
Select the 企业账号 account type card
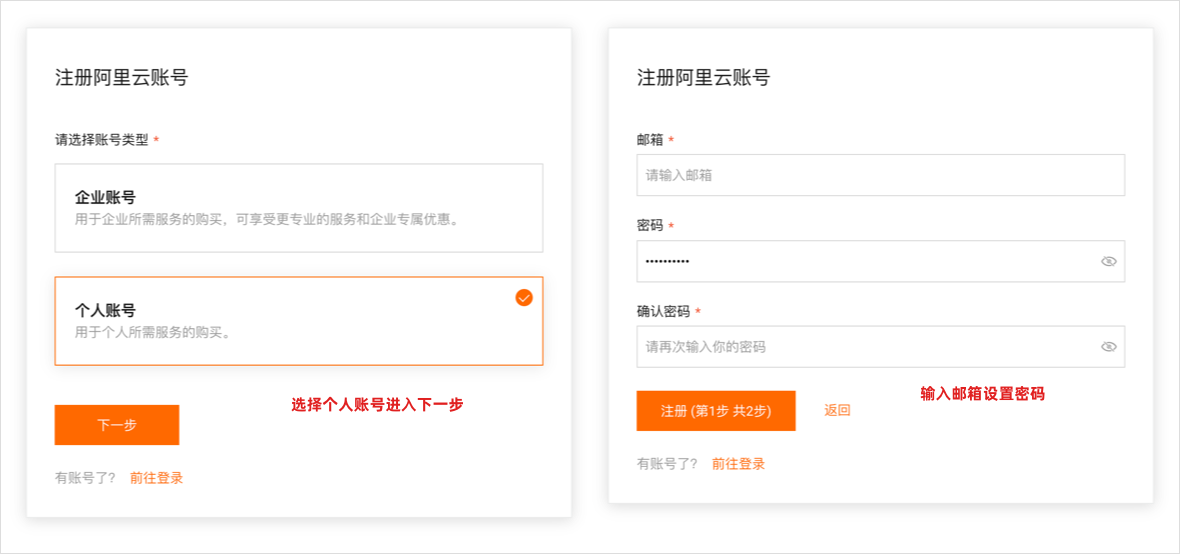298,208
